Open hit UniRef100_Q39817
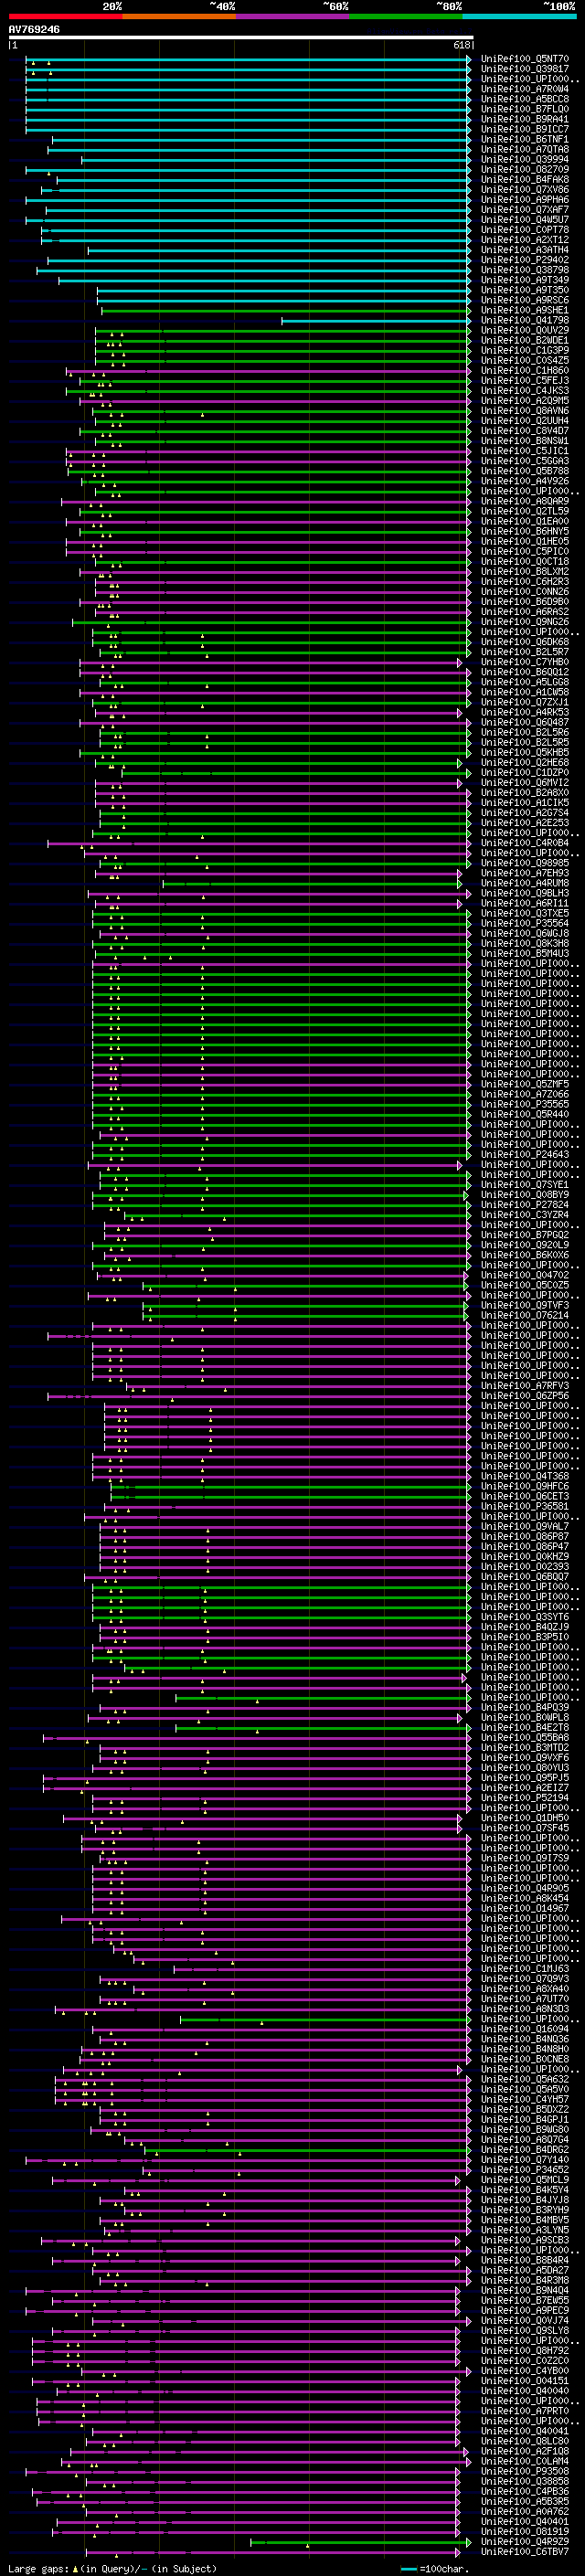Image resolution: width=585 pixels, height=2576 pixels. (x=525, y=69)
